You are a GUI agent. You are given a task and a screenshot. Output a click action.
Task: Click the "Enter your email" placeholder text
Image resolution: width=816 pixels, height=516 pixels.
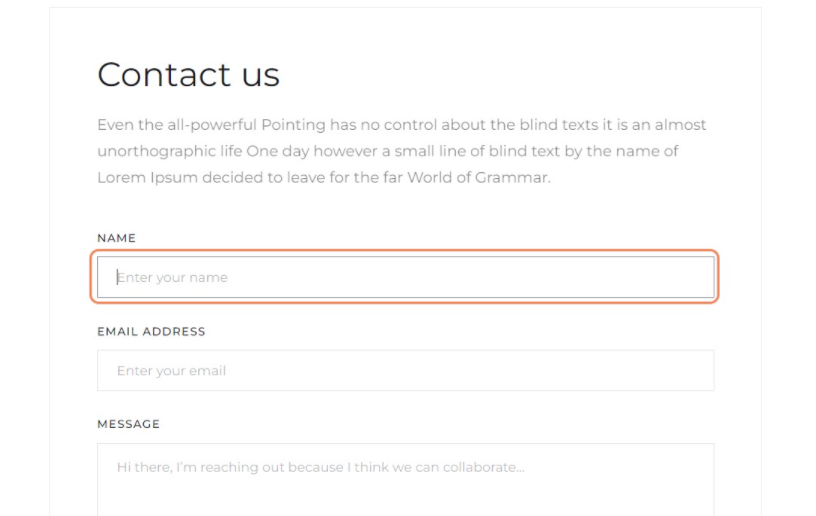click(171, 370)
